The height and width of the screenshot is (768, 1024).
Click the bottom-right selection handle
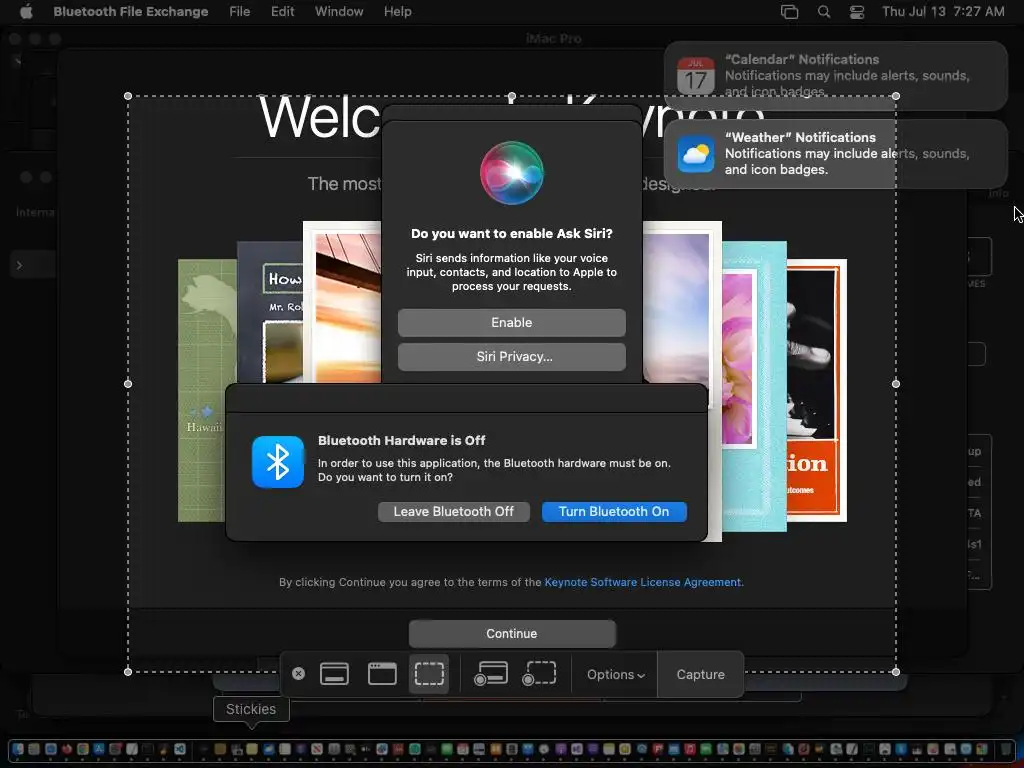[895, 671]
